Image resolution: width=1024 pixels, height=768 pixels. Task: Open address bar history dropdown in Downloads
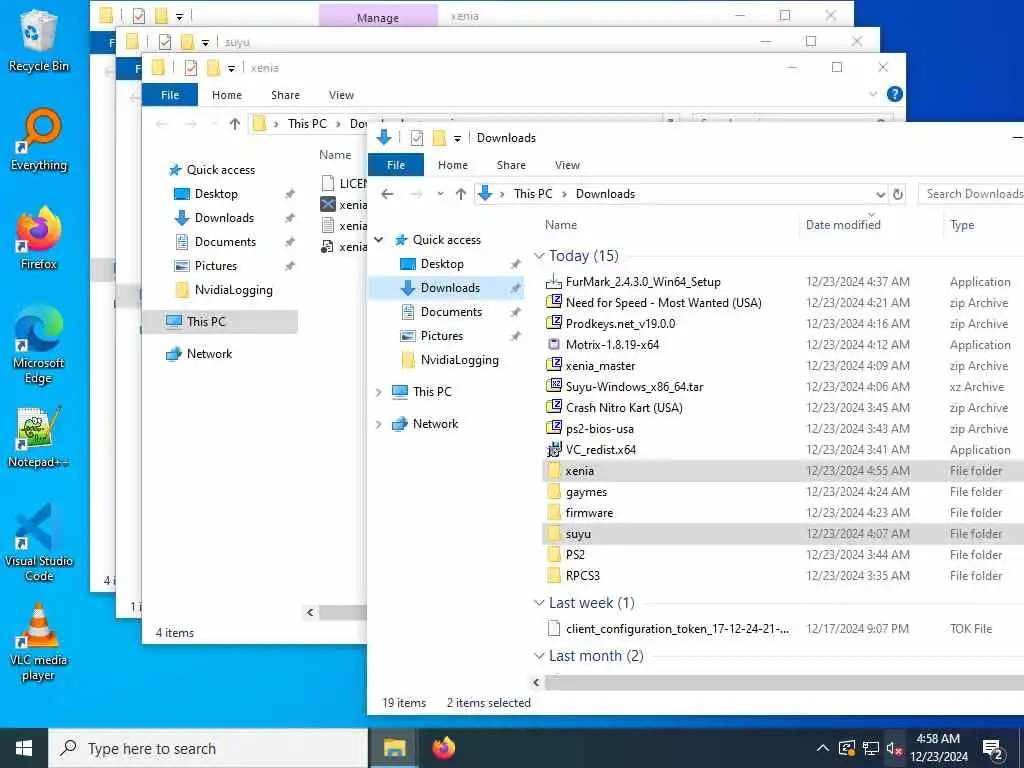click(880, 194)
